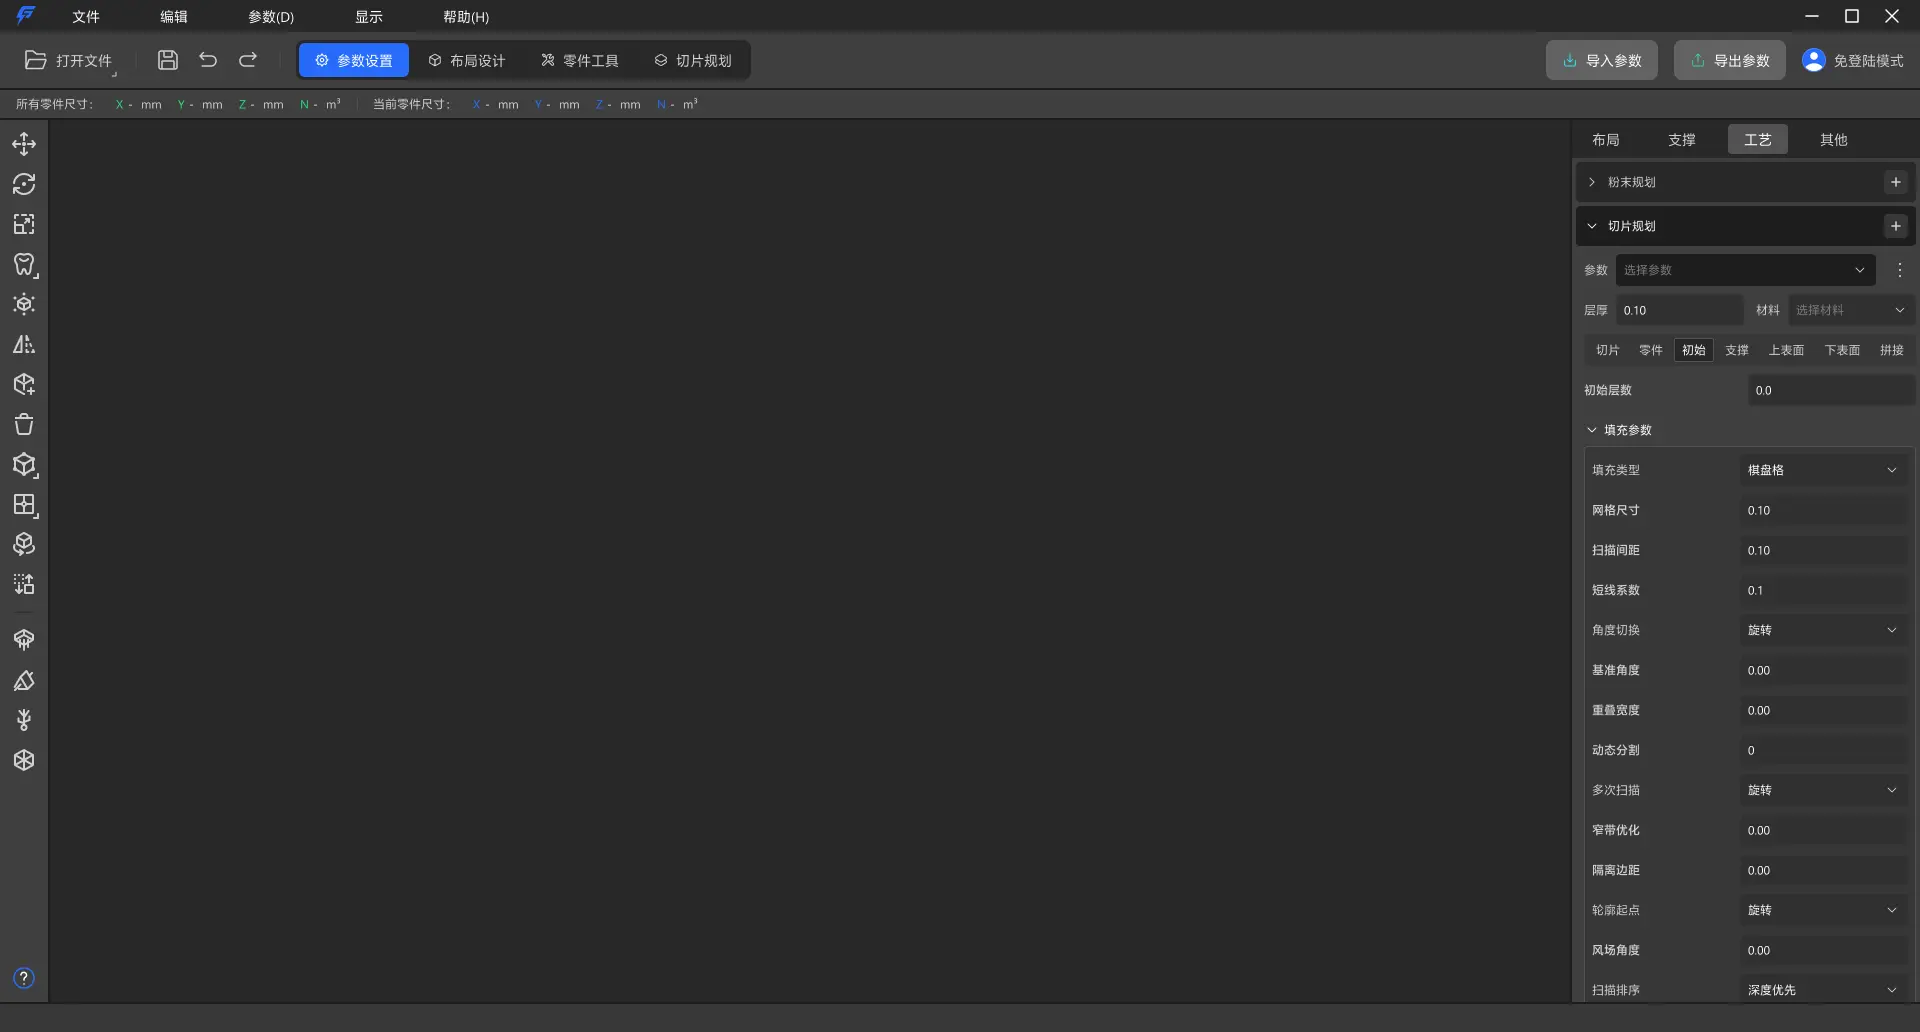Click the plus icon beside 粉末规划
The height and width of the screenshot is (1032, 1920).
[1895, 182]
